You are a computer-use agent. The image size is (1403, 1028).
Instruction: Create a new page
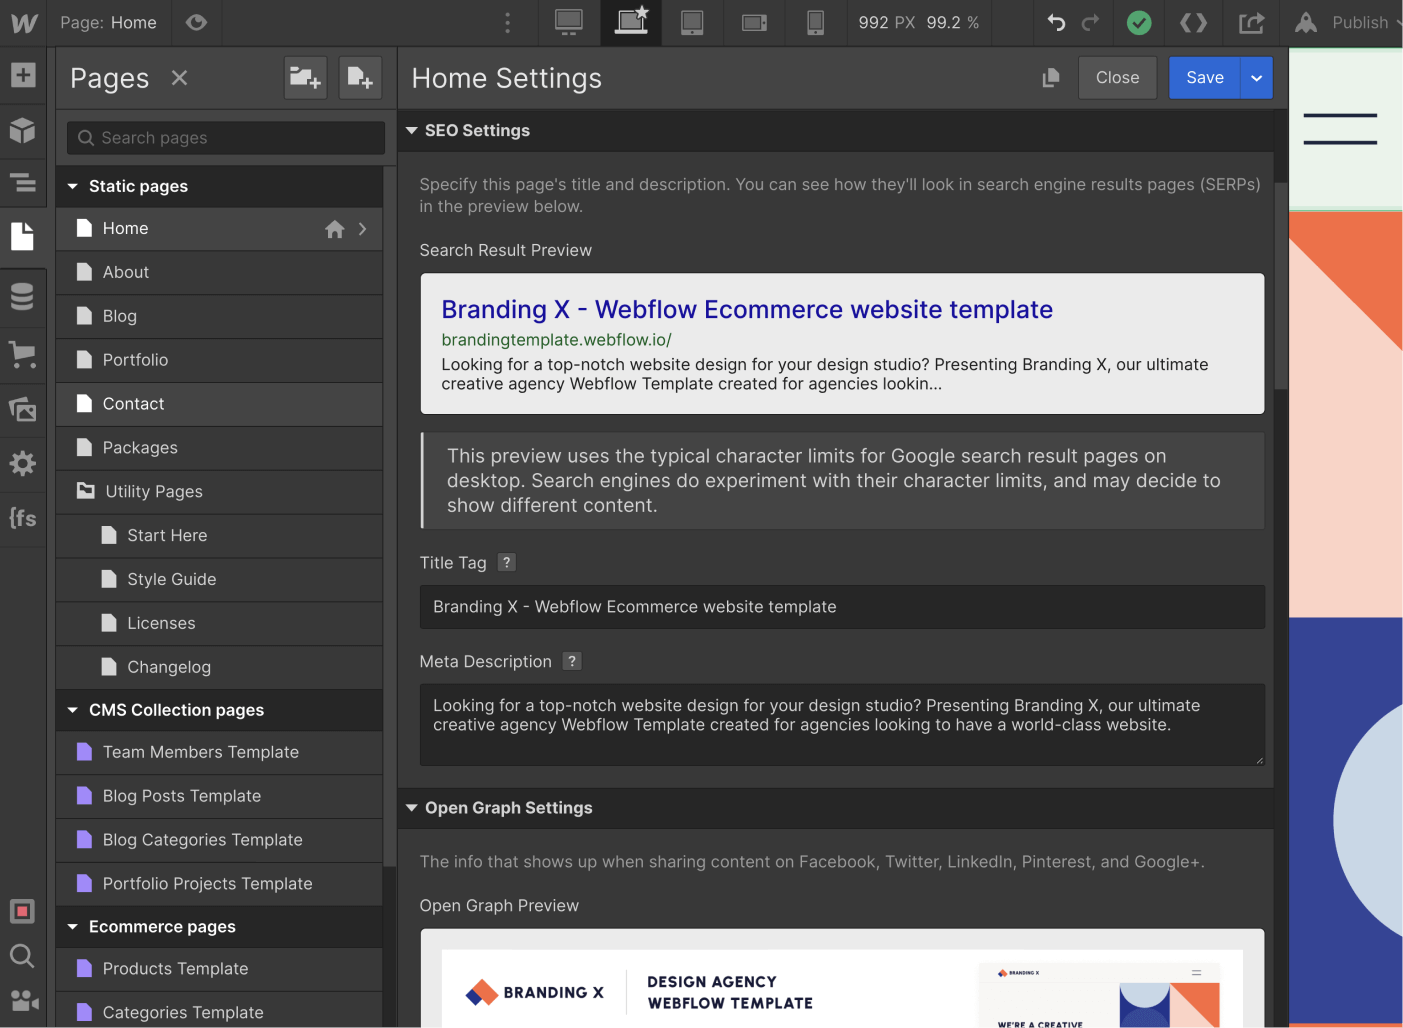pos(360,77)
